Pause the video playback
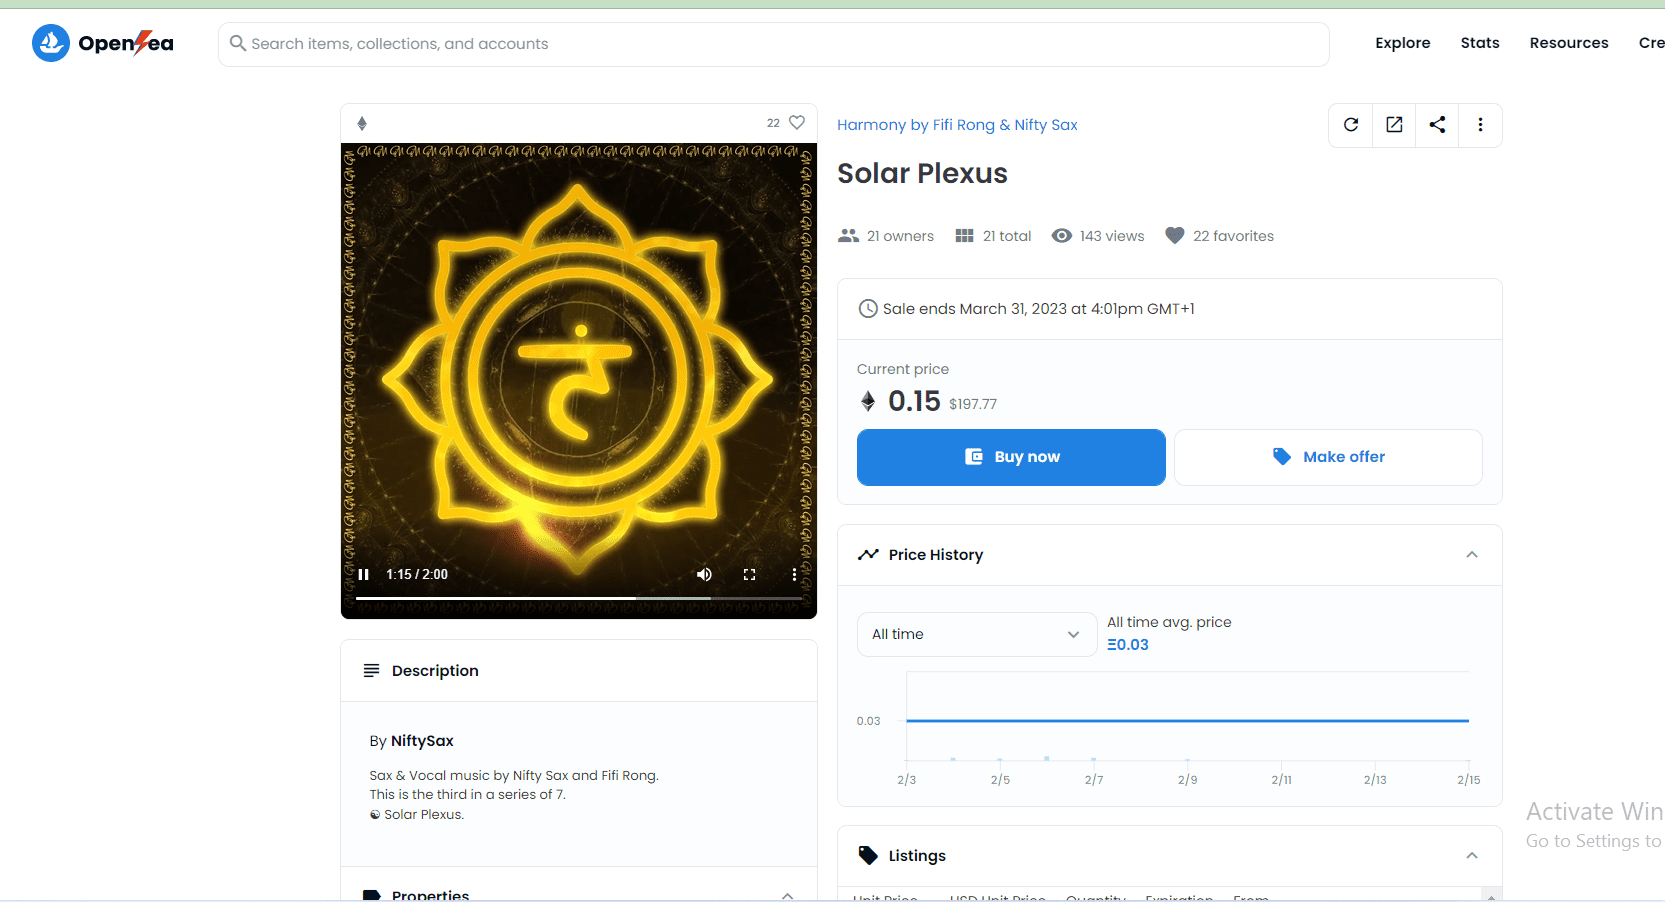 point(364,574)
